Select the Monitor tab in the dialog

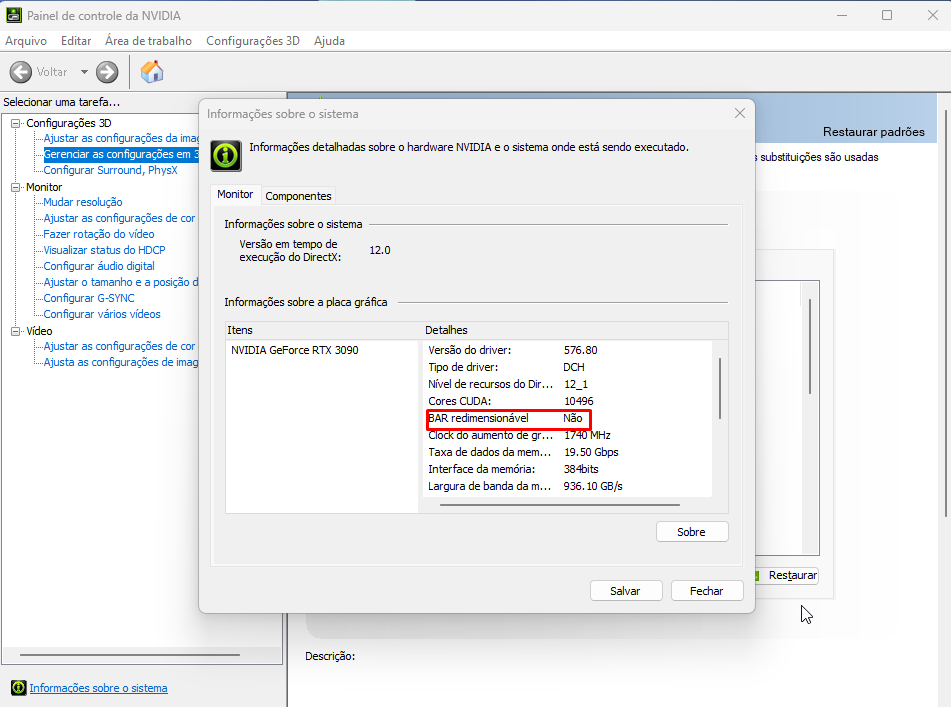[235, 194]
